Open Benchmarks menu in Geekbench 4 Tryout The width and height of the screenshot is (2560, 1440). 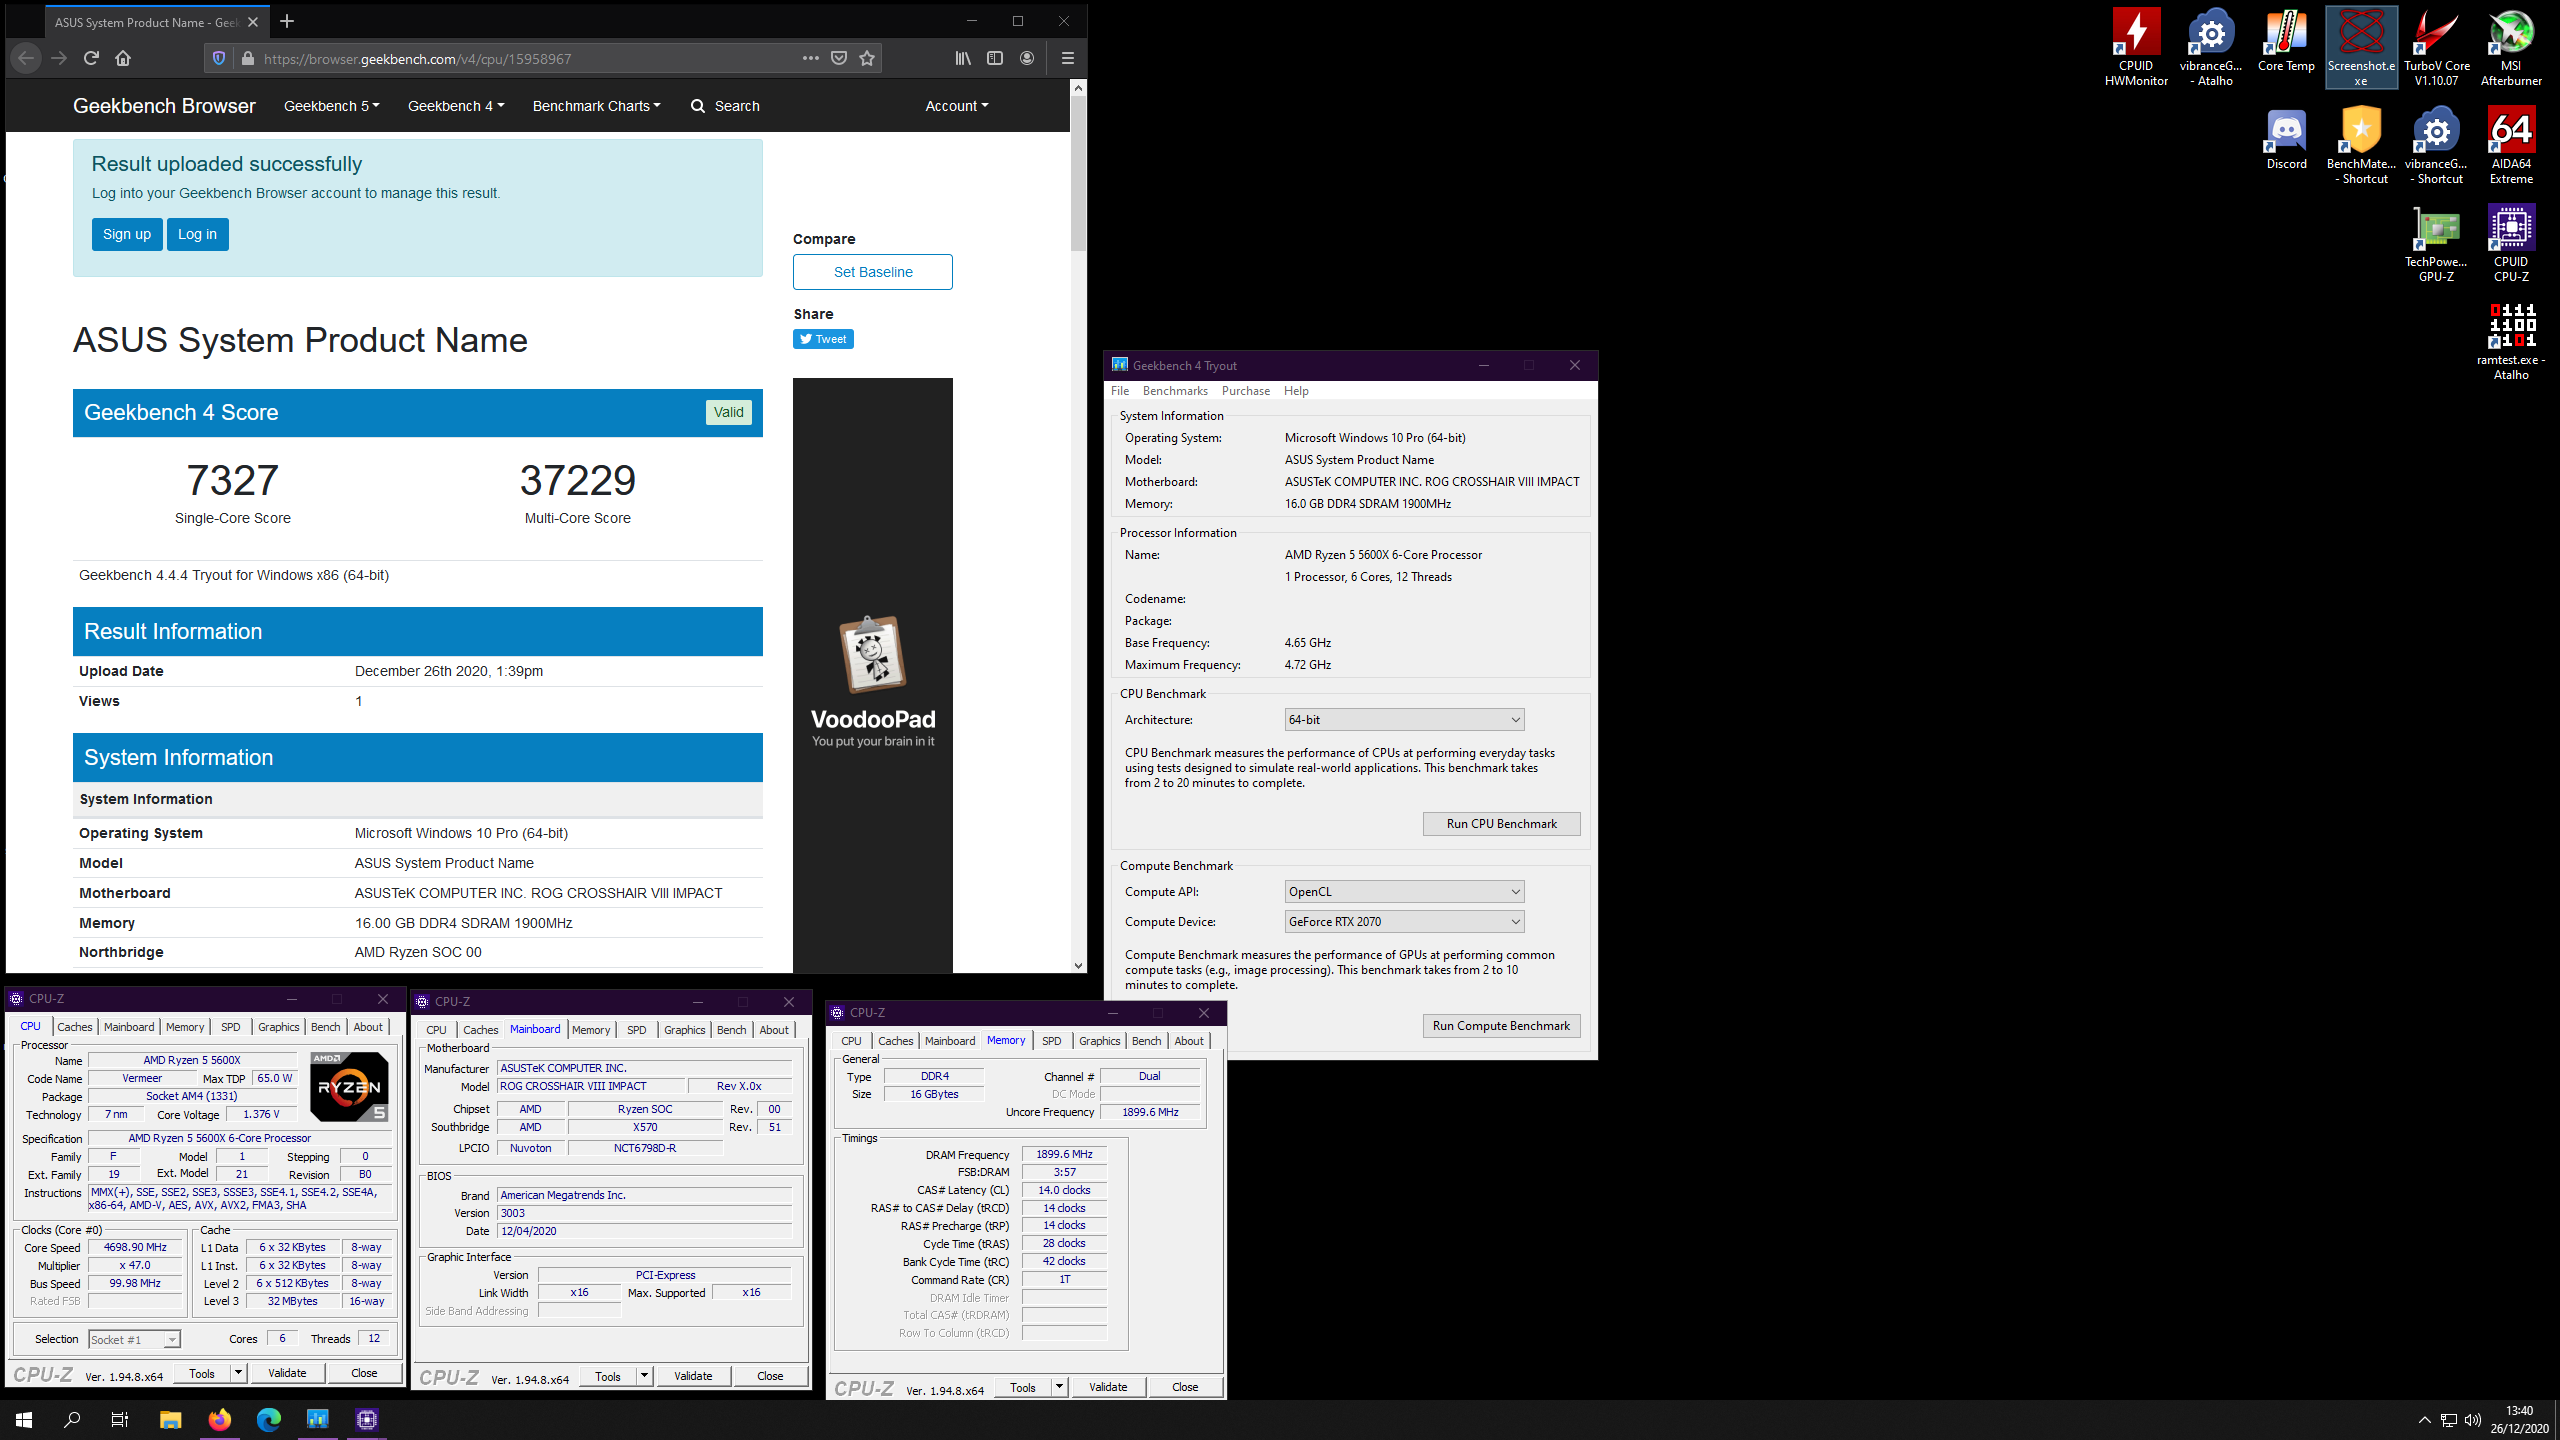click(x=1175, y=391)
